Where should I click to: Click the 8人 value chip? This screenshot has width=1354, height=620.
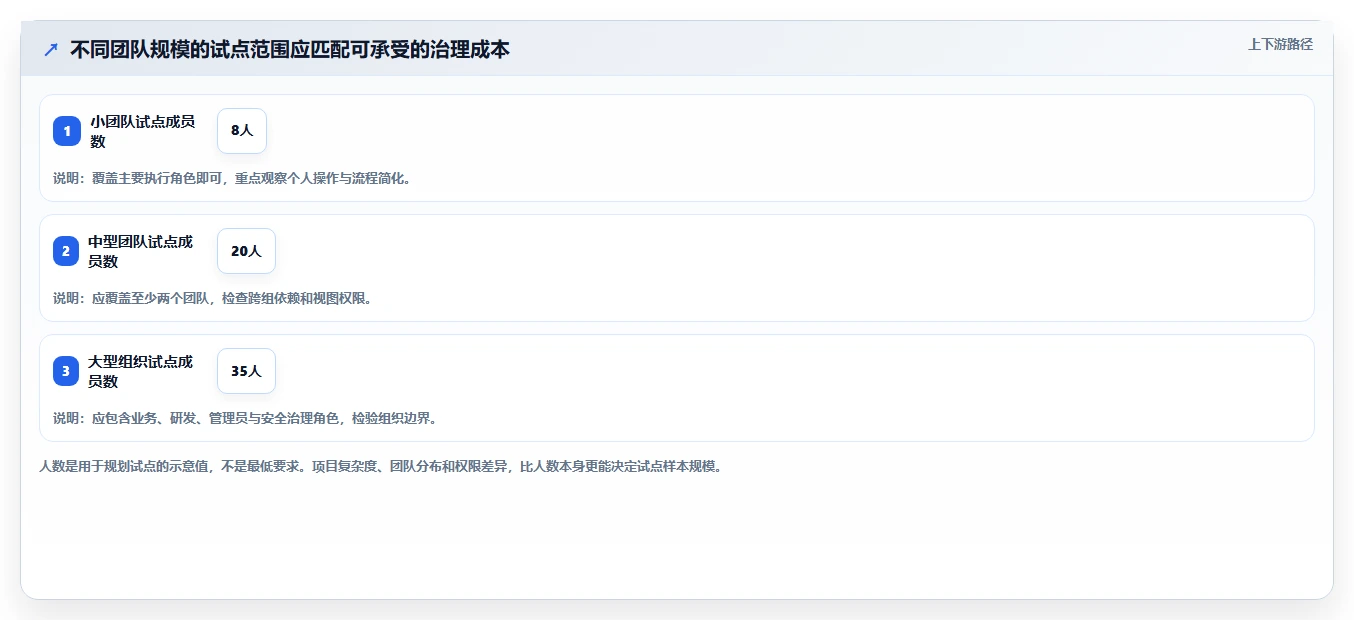click(x=242, y=131)
